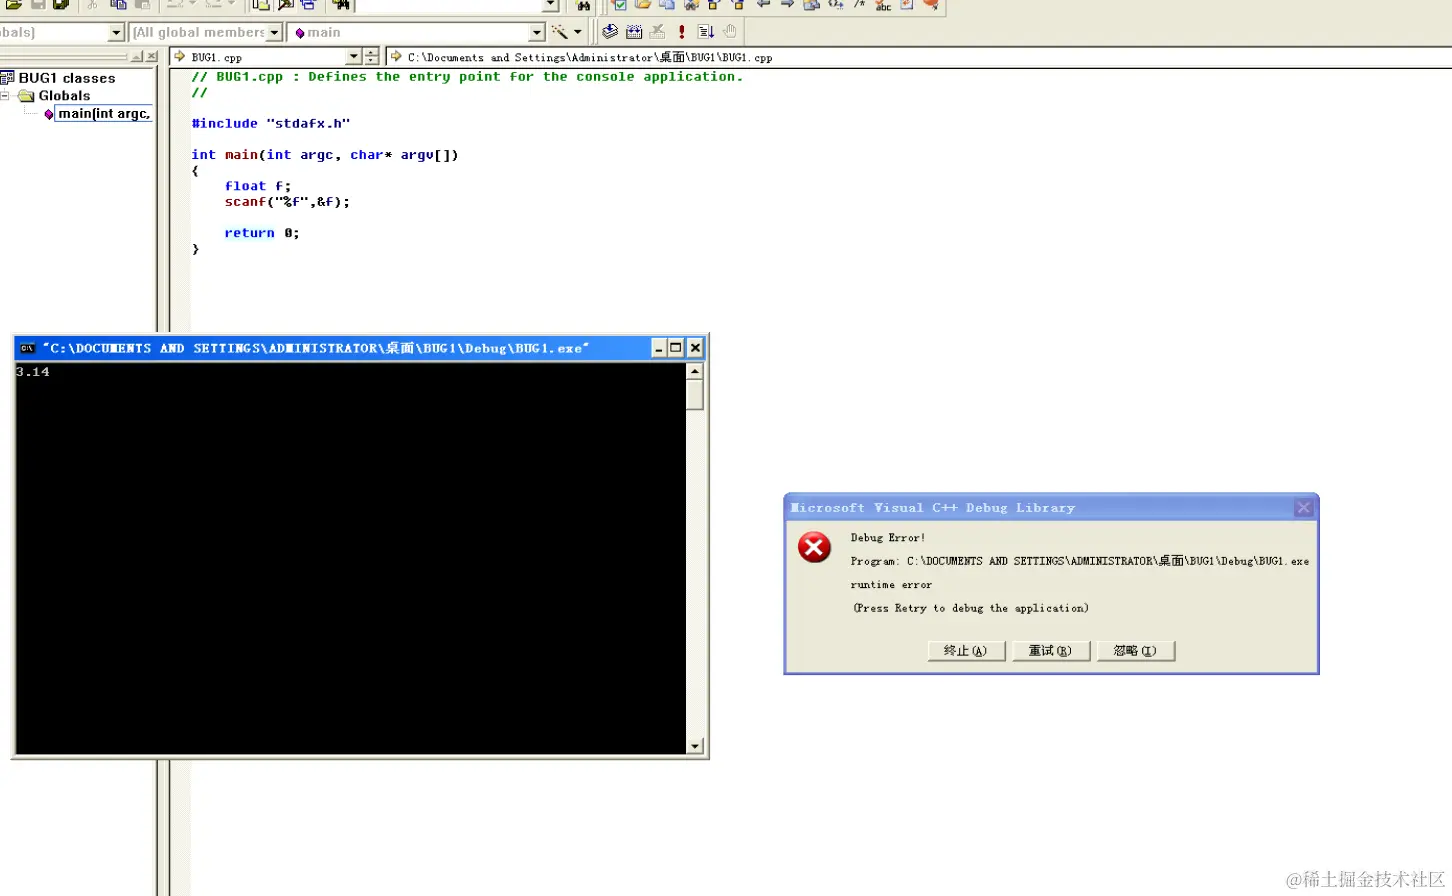
Task: Select main(int argc, in the class tree
Action: (x=104, y=114)
